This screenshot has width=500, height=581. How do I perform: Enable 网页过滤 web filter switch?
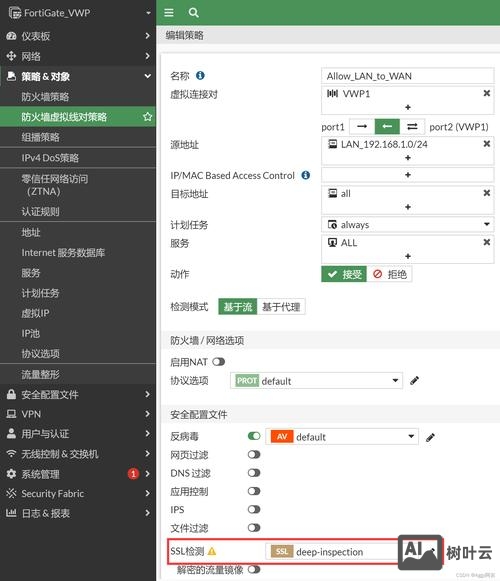point(254,455)
